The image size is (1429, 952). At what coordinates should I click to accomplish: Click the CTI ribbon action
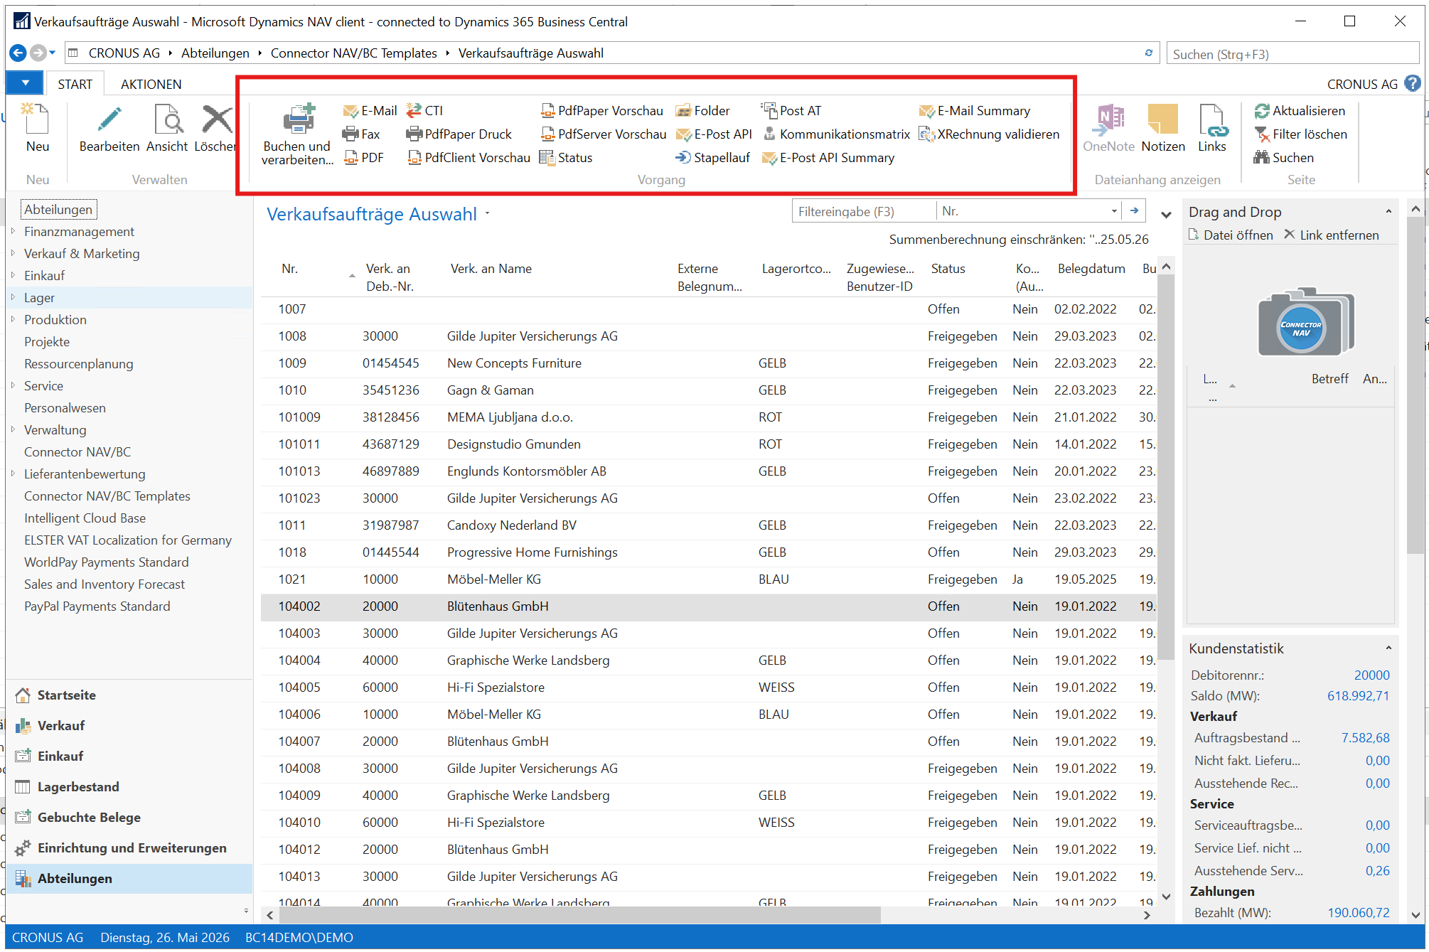(424, 111)
